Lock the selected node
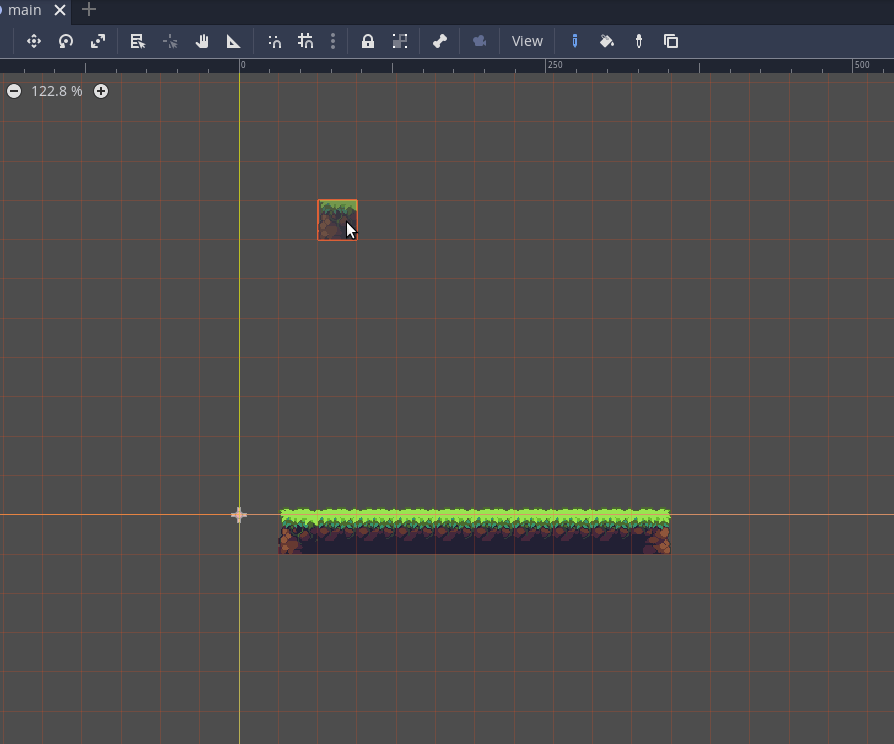Viewport: 894px width, 744px height. point(368,41)
